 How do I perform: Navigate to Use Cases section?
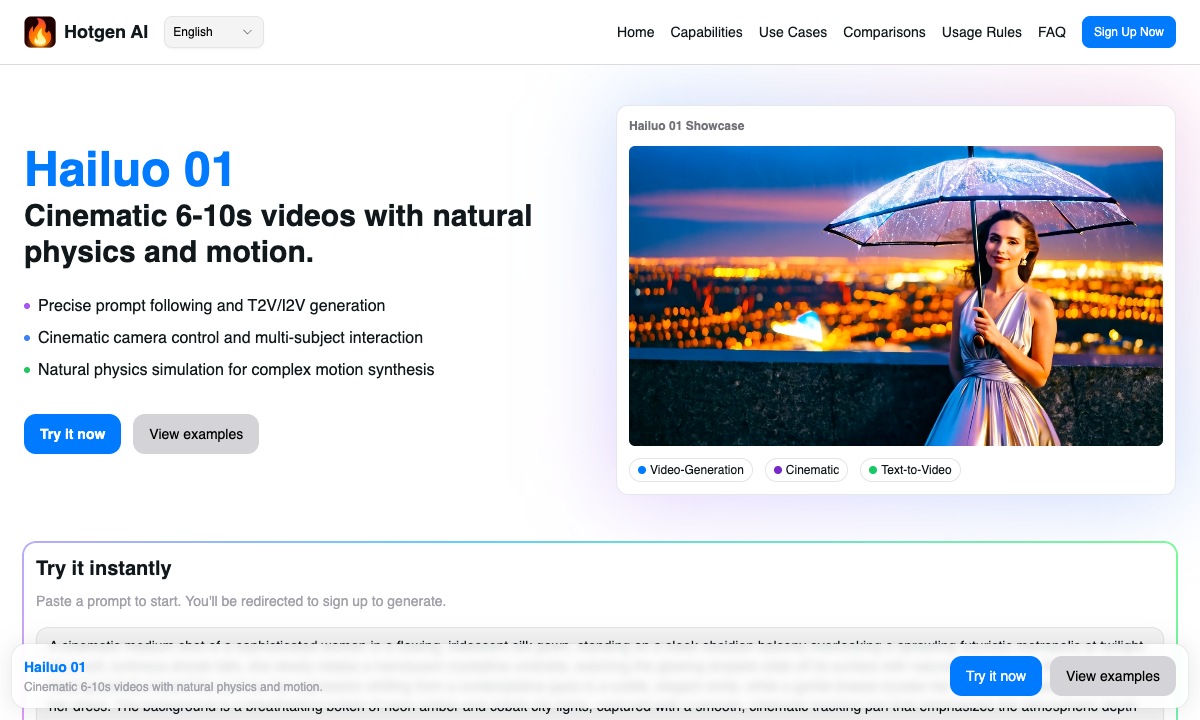792,32
